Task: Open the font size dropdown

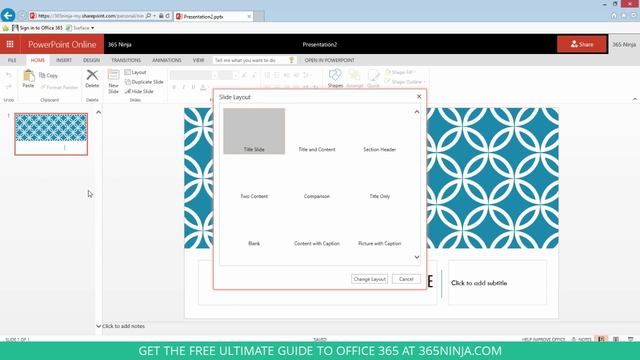Action: tap(235, 76)
